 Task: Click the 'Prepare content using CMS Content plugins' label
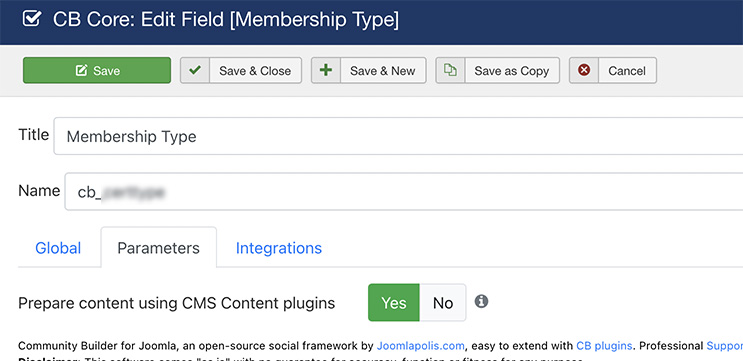click(176, 303)
